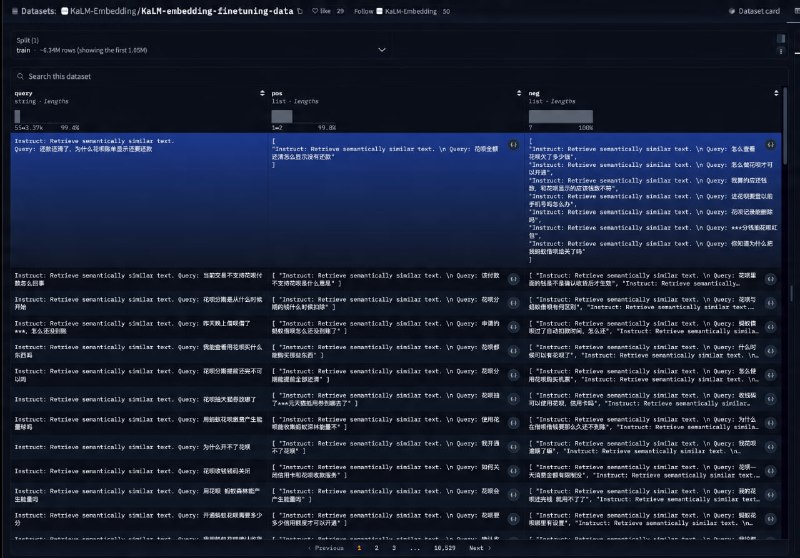
Task: Click the Datasets icon in the header
Action: [15, 11]
